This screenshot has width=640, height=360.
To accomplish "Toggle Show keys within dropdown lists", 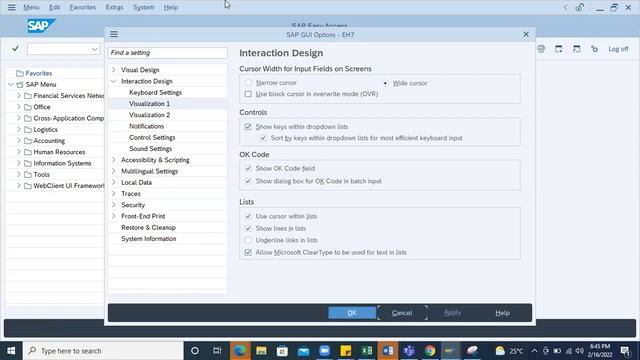I will [248, 127].
